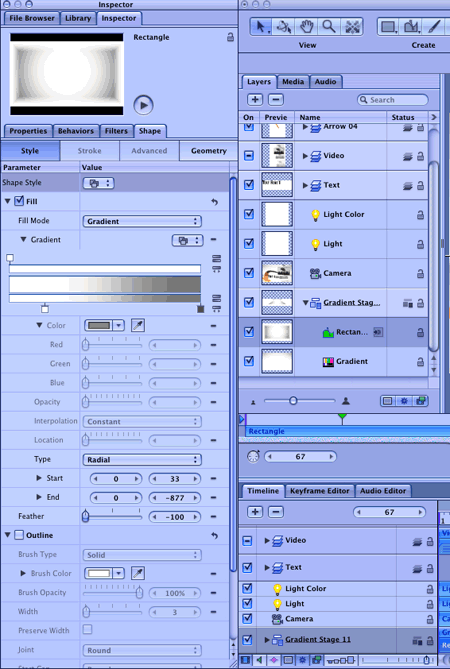Toggle Video group checkbox in Layers list
Viewport: 450px width, 669px height.
pyautogui.click(x=249, y=156)
